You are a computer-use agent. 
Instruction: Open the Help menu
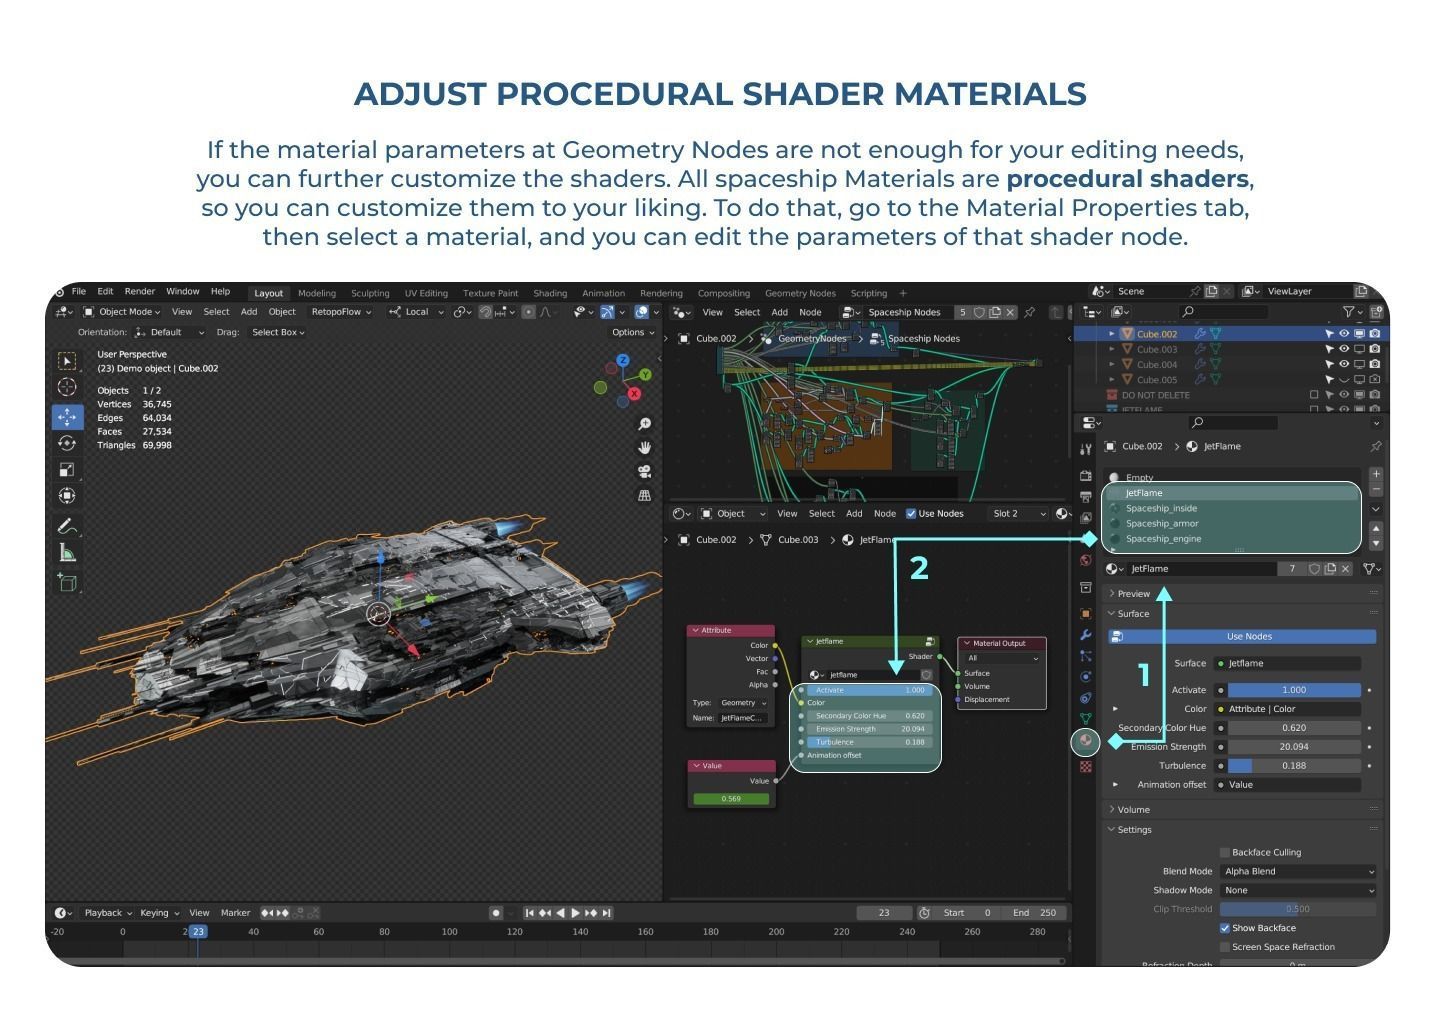(220, 292)
